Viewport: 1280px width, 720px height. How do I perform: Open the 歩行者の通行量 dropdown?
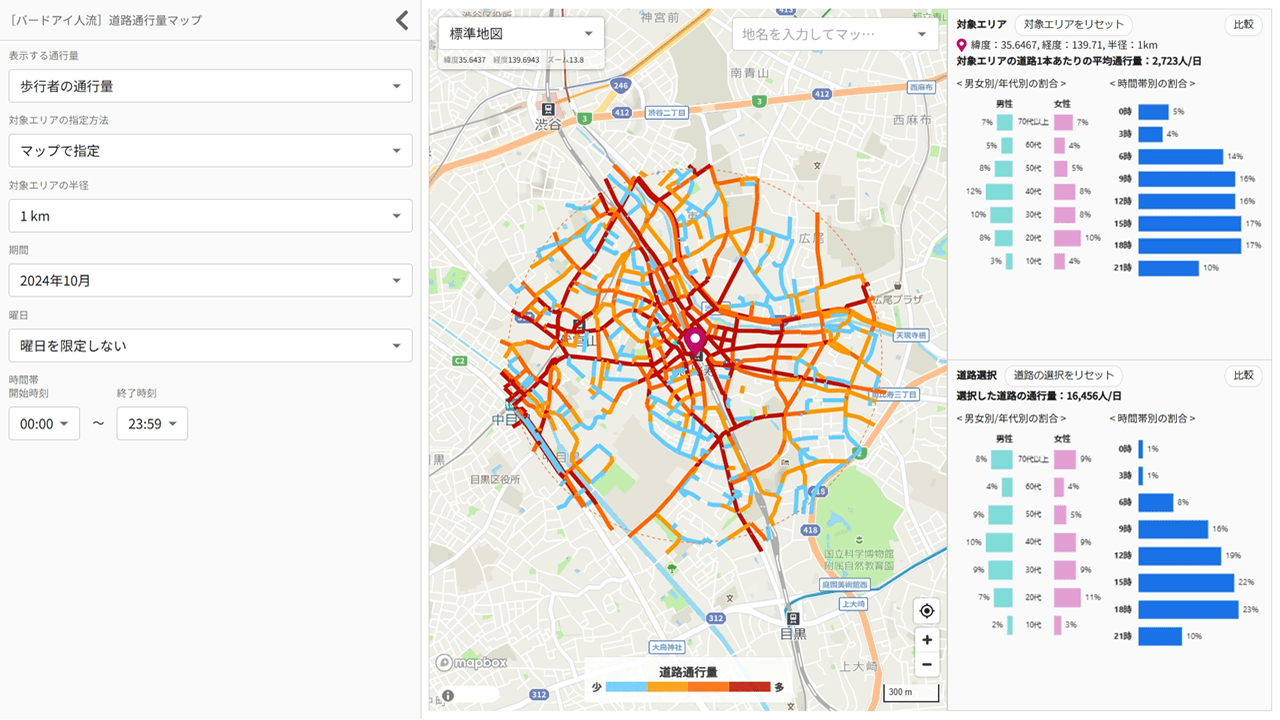point(210,86)
